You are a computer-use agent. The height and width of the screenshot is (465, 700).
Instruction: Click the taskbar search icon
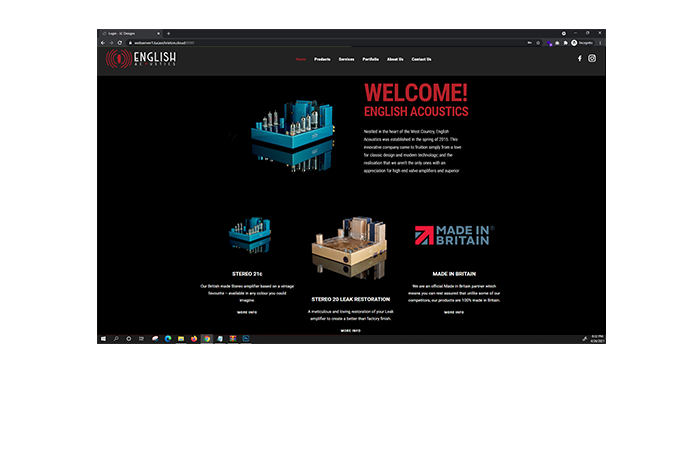[116, 339]
